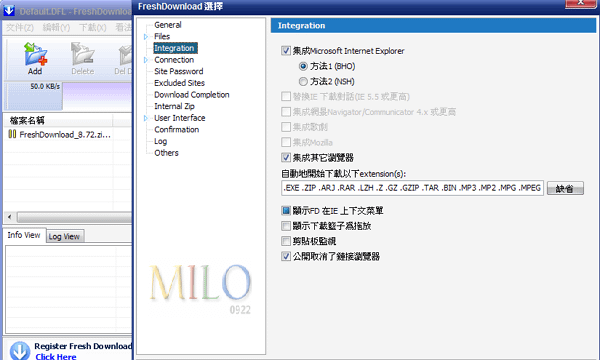Click the download list horizontal scrollbar
Image resolution: width=600 pixels, height=360 pixels.
tap(74, 217)
